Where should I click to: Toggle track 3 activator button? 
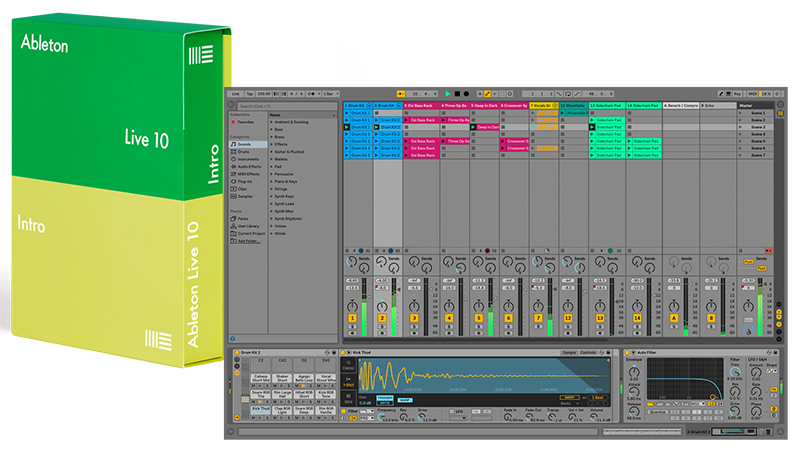tap(414, 318)
